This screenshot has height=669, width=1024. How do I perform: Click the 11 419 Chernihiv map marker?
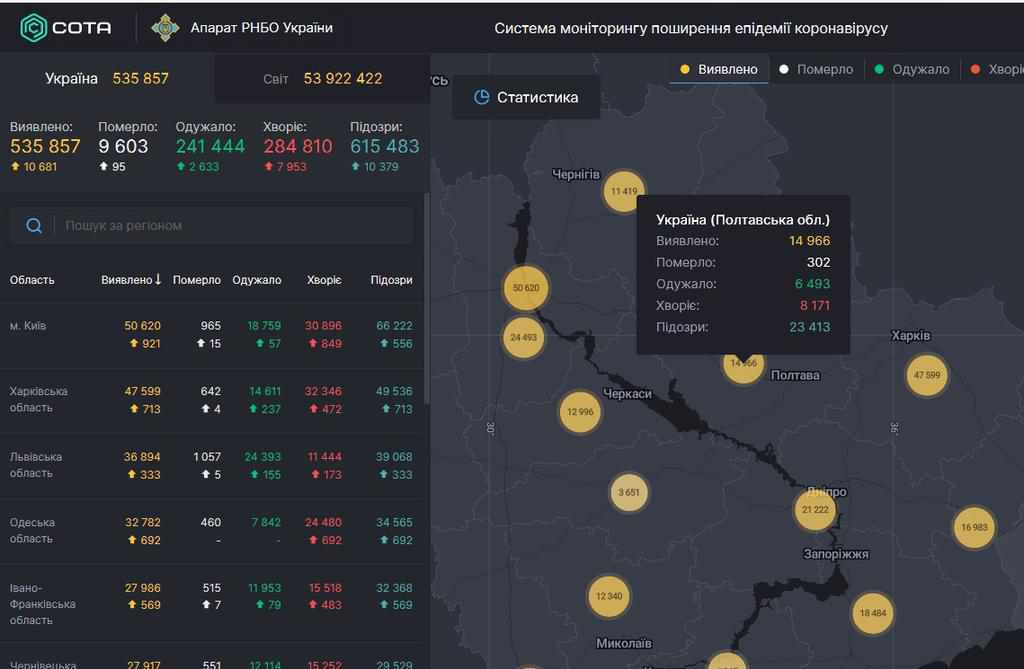(623, 191)
